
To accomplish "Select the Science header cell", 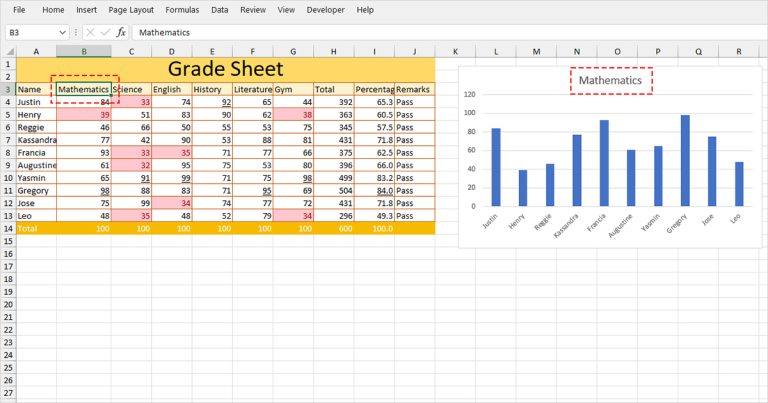I will point(131,89).
